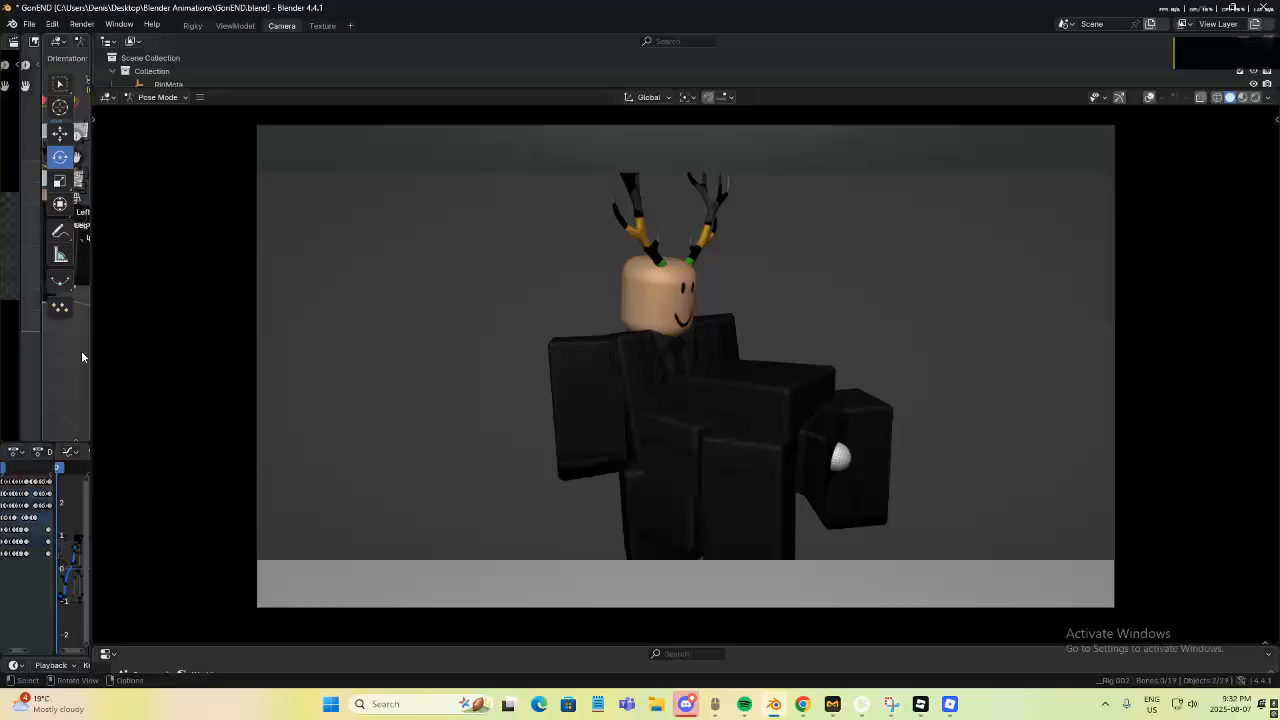Select the Breakdowner pose tool

(x=60, y=282)
